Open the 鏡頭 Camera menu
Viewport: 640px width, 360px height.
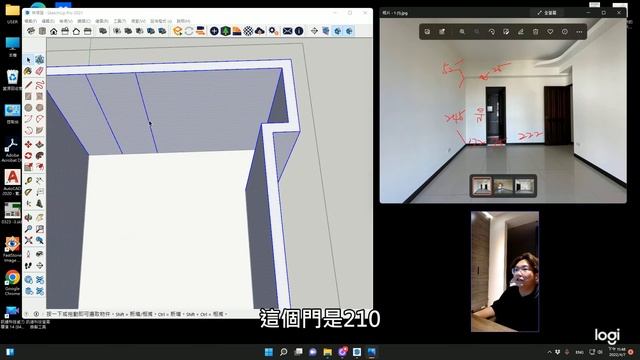[84, 21]
